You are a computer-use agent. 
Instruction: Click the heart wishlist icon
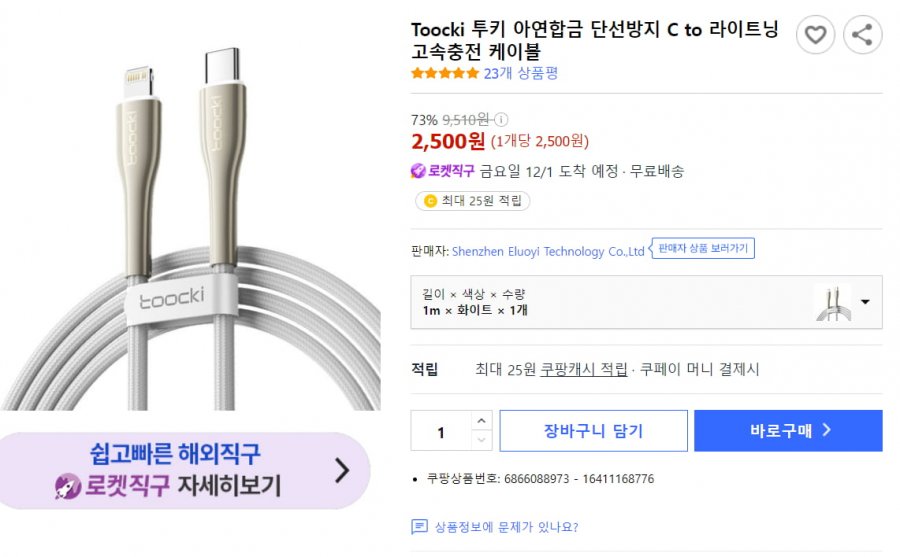pyautogui.click(x=815, y=35)
